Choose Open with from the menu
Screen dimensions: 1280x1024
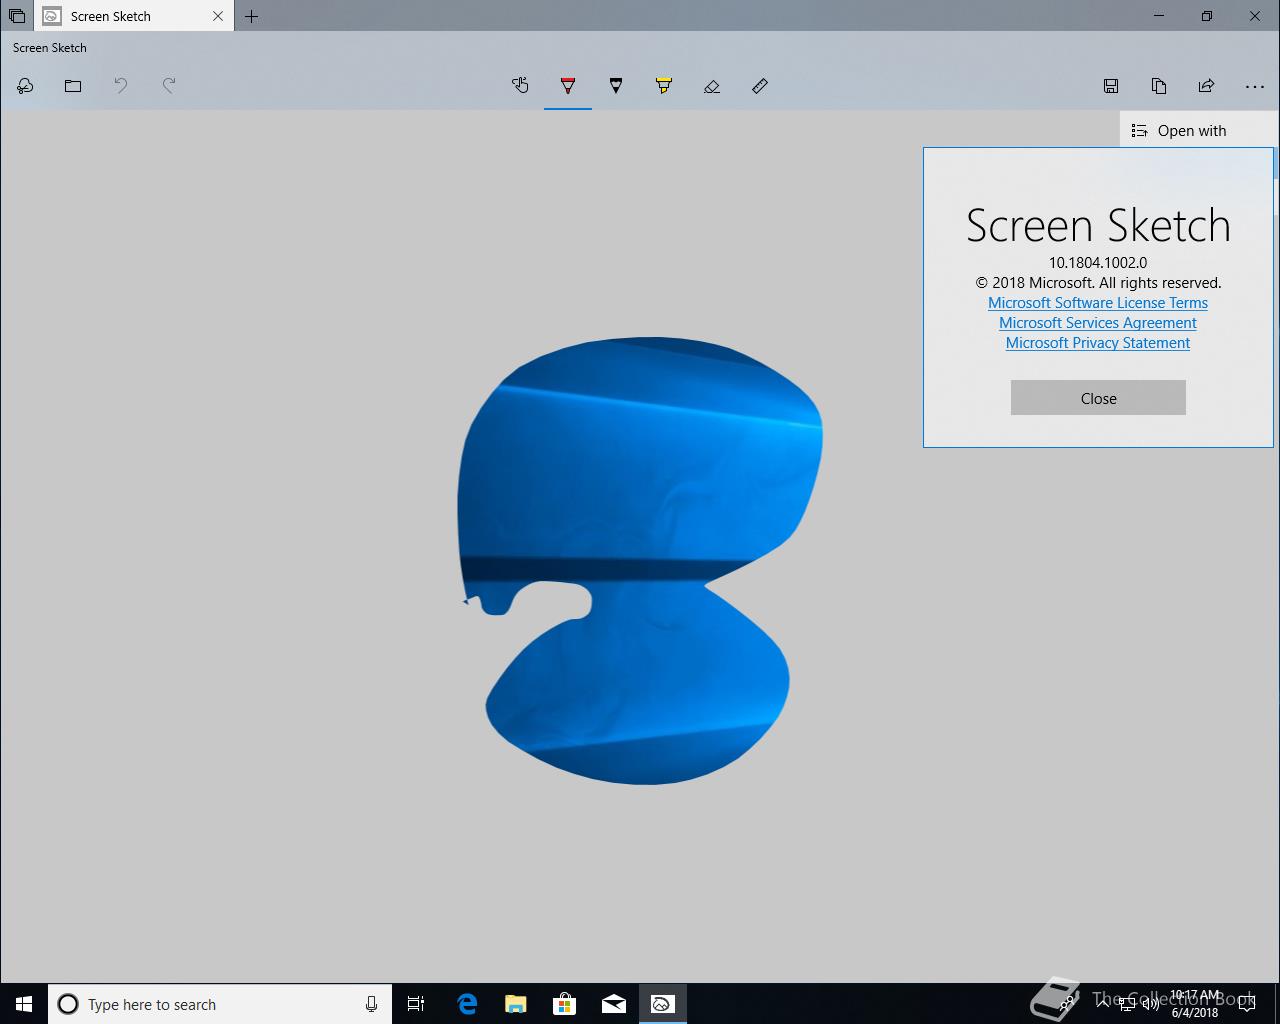click(x=1196, y=130)
